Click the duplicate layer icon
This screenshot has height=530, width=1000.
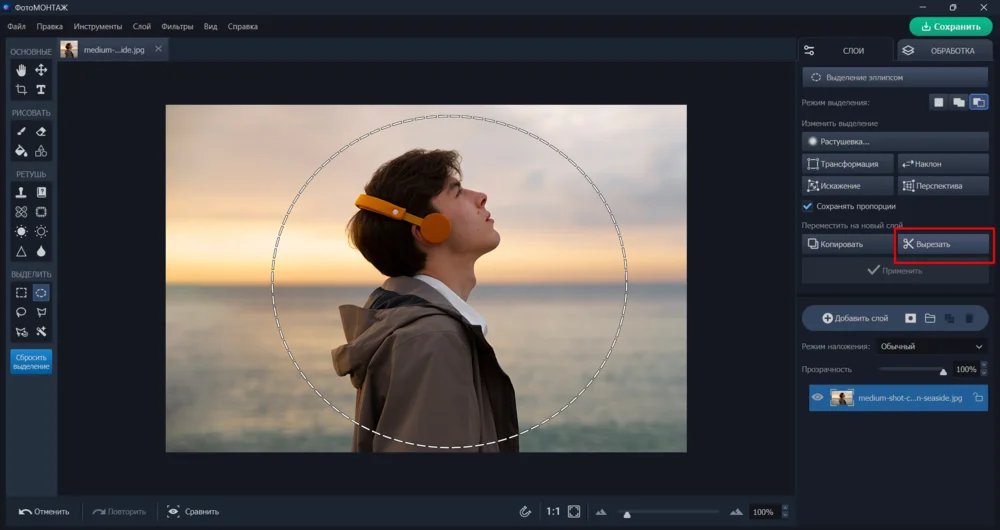[950, 318]
